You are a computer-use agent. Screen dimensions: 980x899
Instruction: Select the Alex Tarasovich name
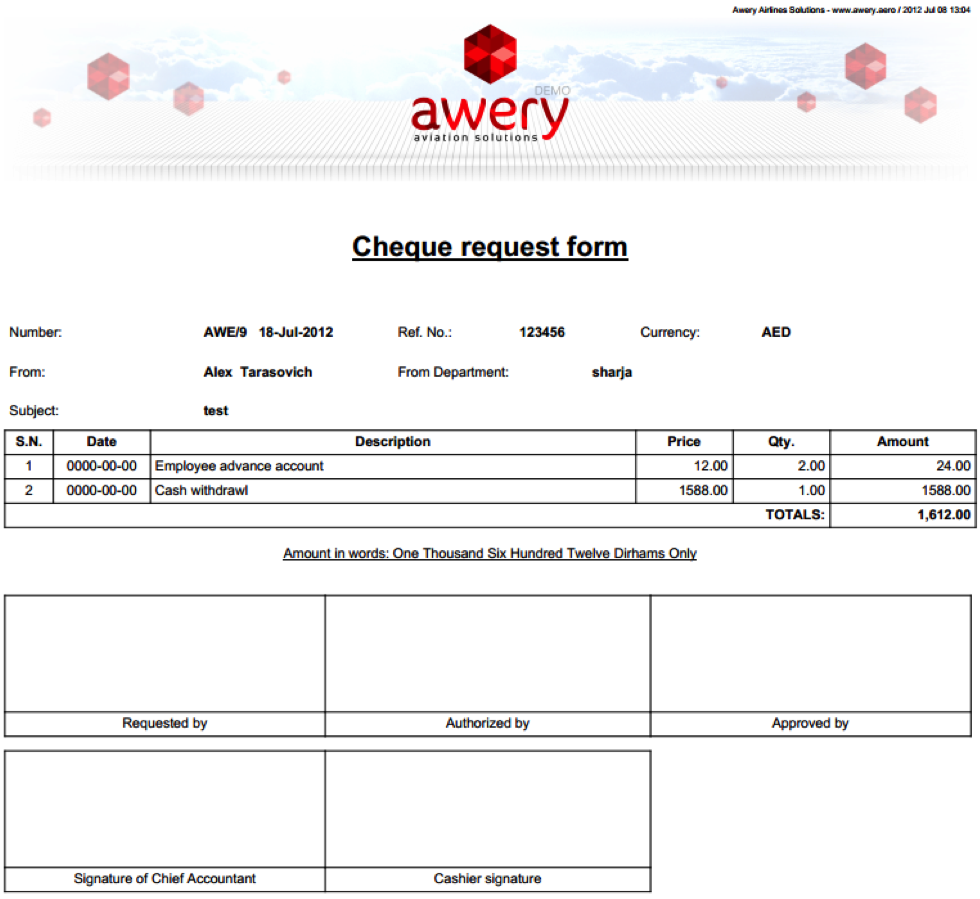258,372
